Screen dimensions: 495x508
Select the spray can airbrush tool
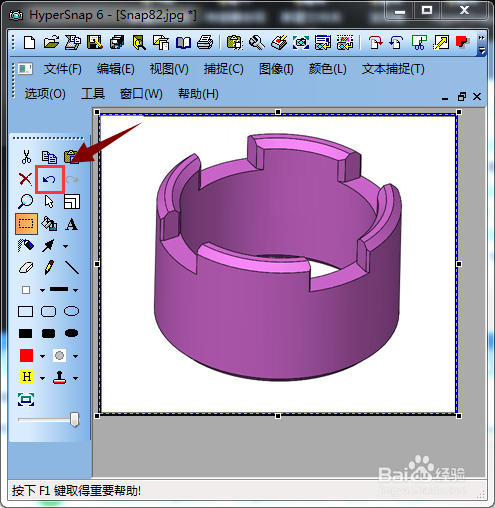tap(26, 246)
